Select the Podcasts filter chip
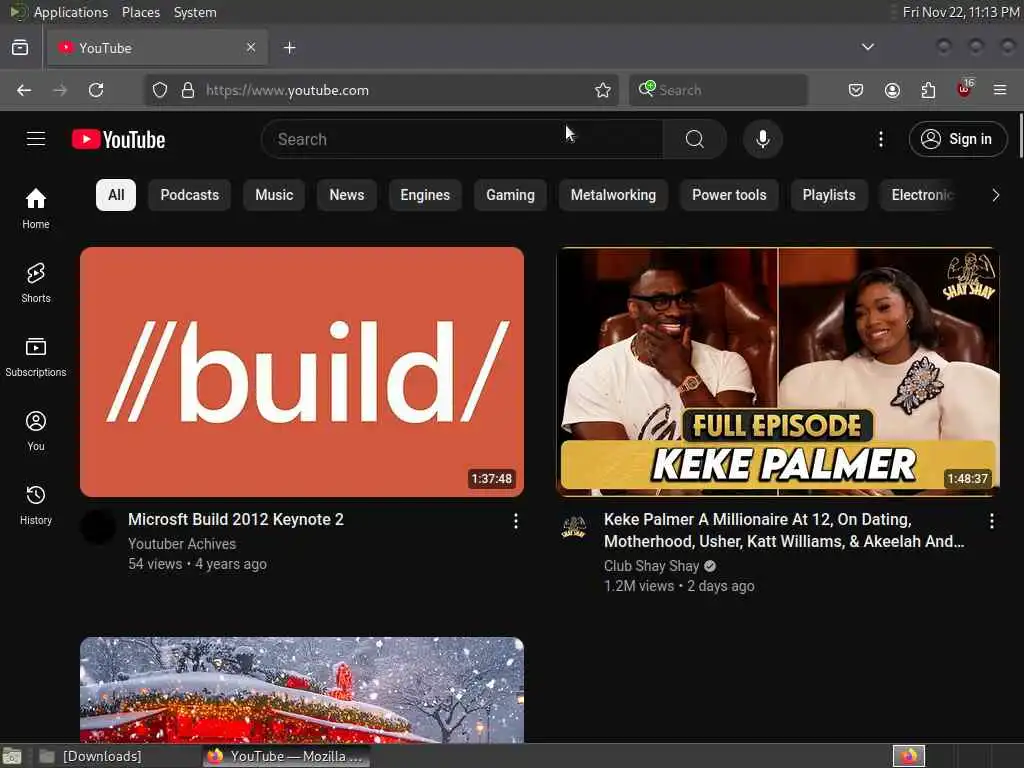The width and height of the screenshot is (1024, 768). [x=189, y=195]
